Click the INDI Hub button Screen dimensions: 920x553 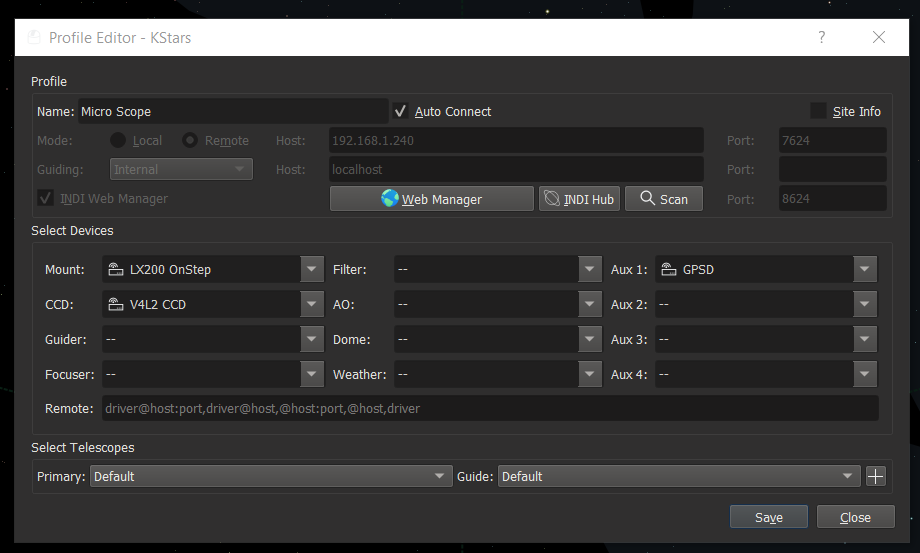click(x=579, y=199)
